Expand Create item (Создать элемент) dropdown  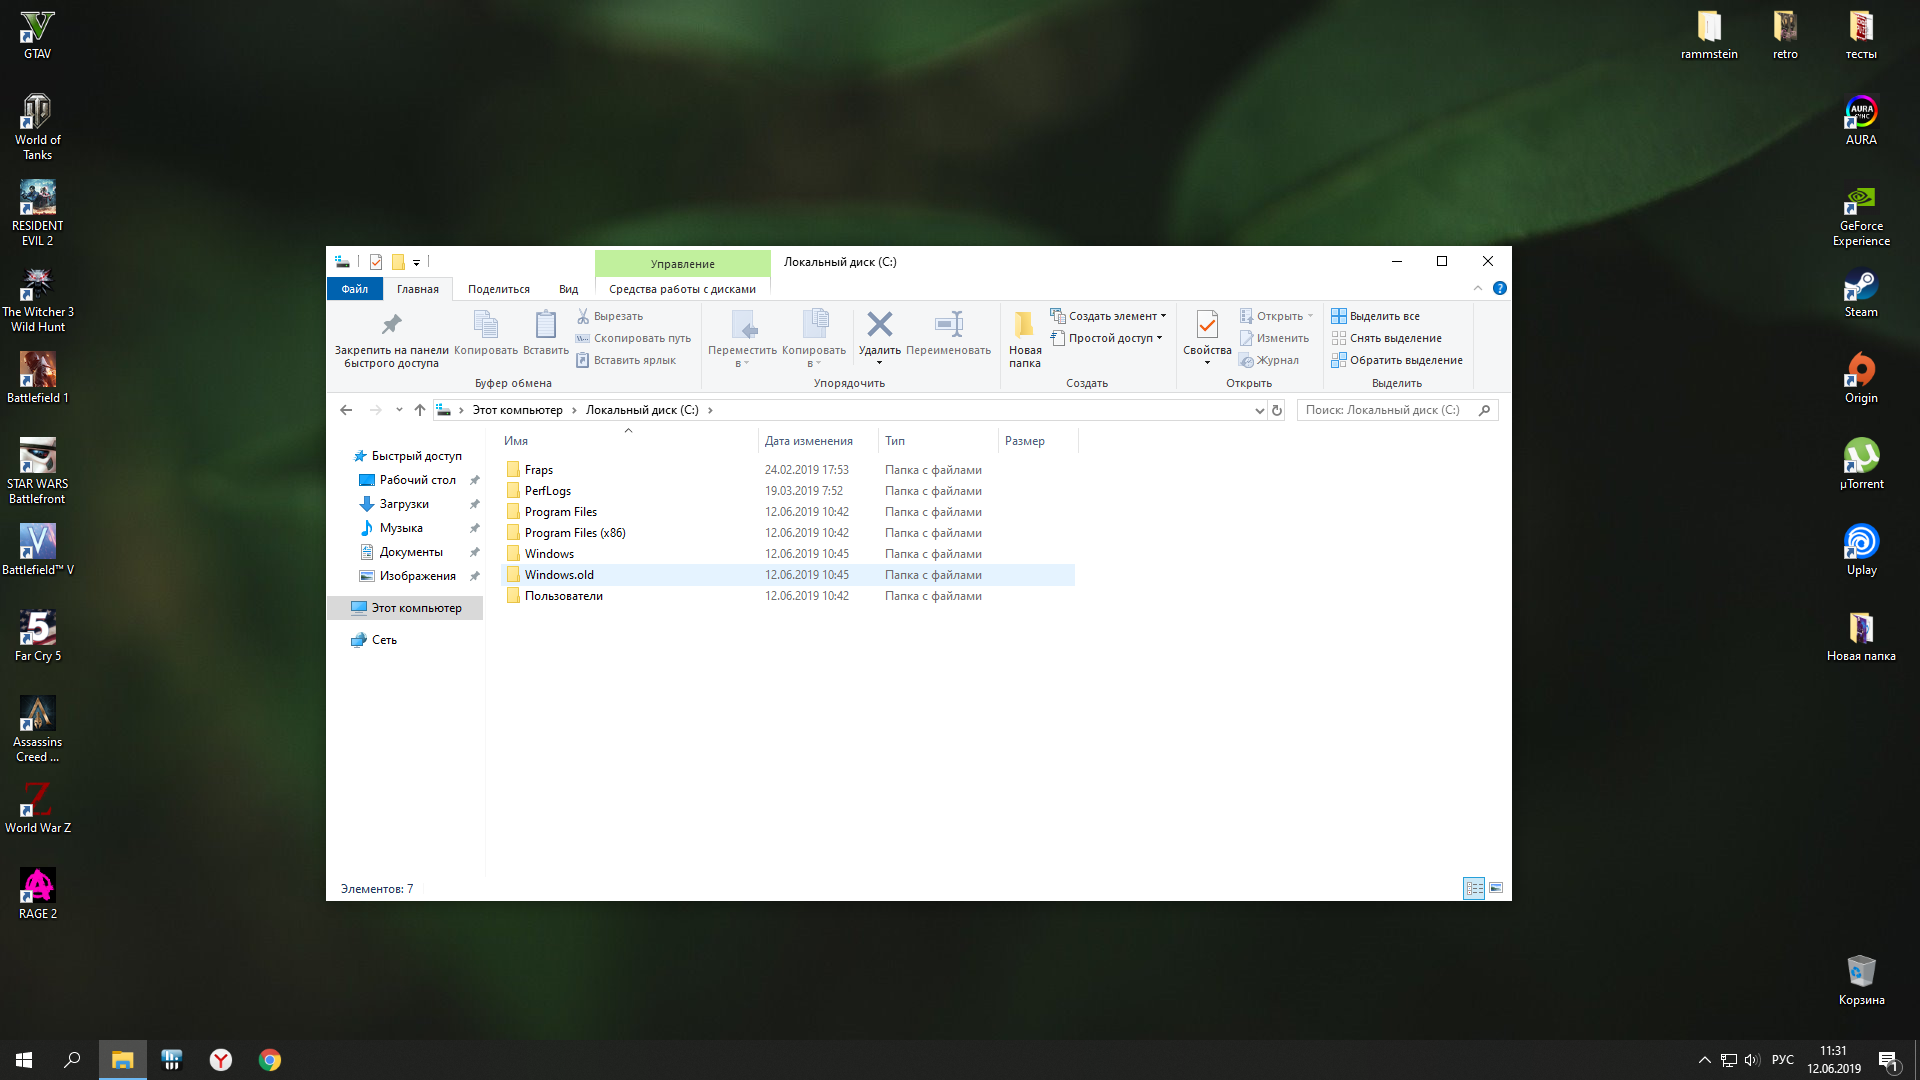tap(1112, 316)
